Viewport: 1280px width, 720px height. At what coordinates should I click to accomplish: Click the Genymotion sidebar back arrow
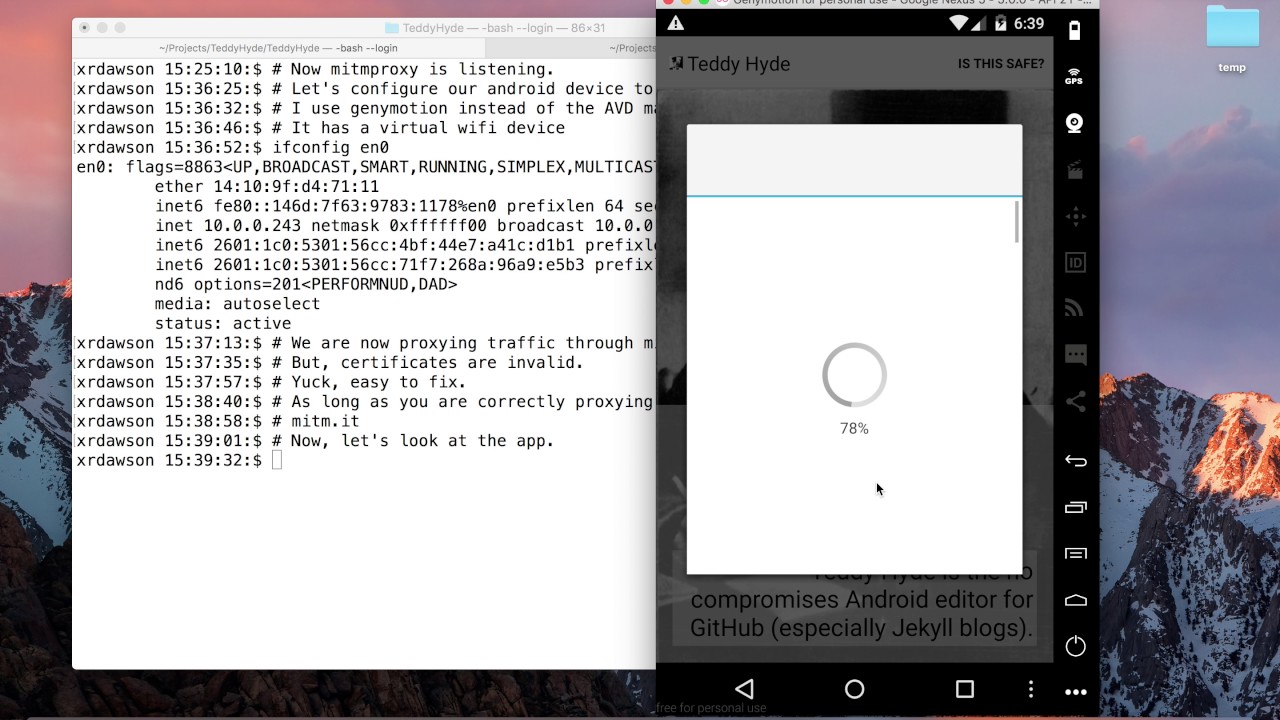[x=1075, y=461]
